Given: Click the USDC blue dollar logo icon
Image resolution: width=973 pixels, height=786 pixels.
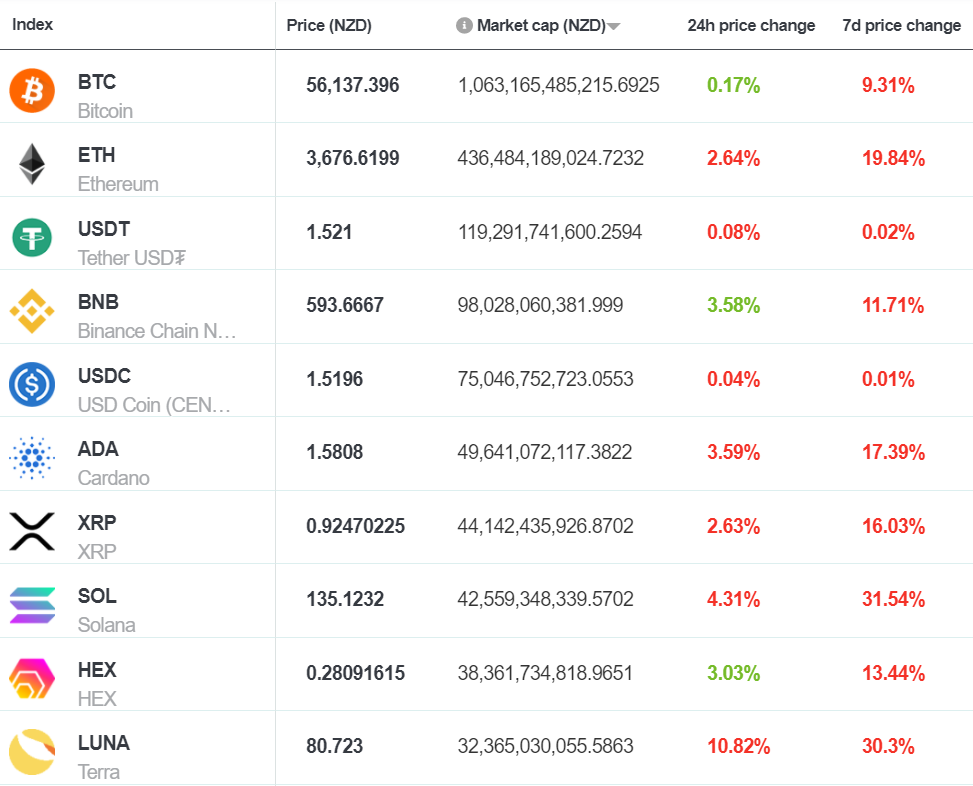Looking at the screenshot, I should pyautogui.click(x=32, y=385).
